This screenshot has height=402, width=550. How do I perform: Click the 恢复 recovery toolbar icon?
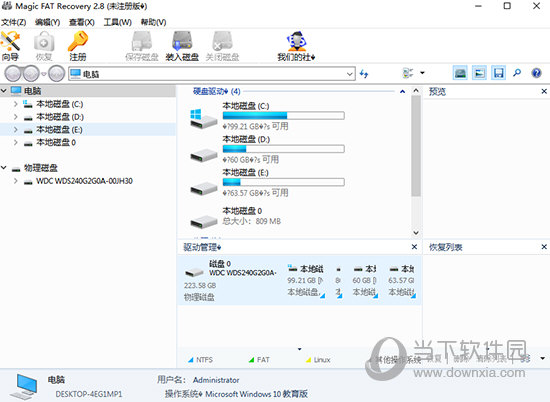pos(44,46)
